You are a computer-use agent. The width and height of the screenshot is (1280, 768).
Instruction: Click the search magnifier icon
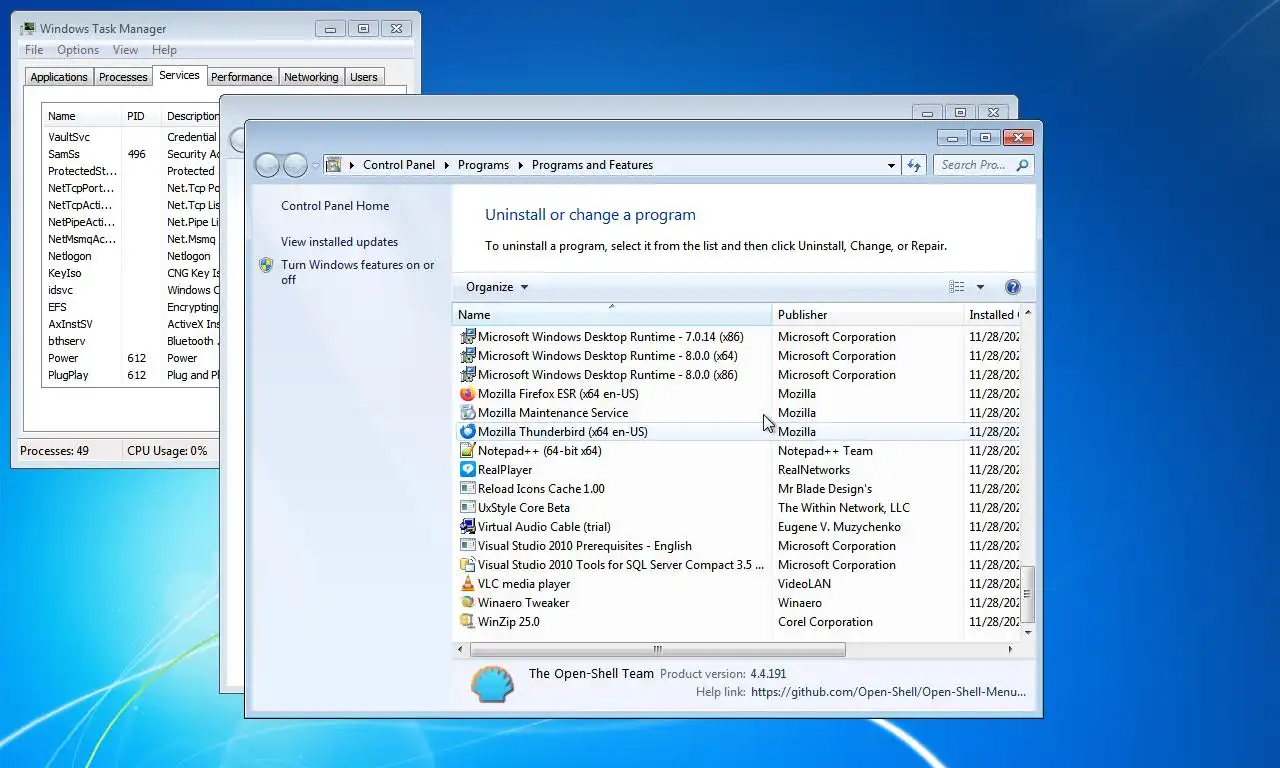(x=1022, y=165)
